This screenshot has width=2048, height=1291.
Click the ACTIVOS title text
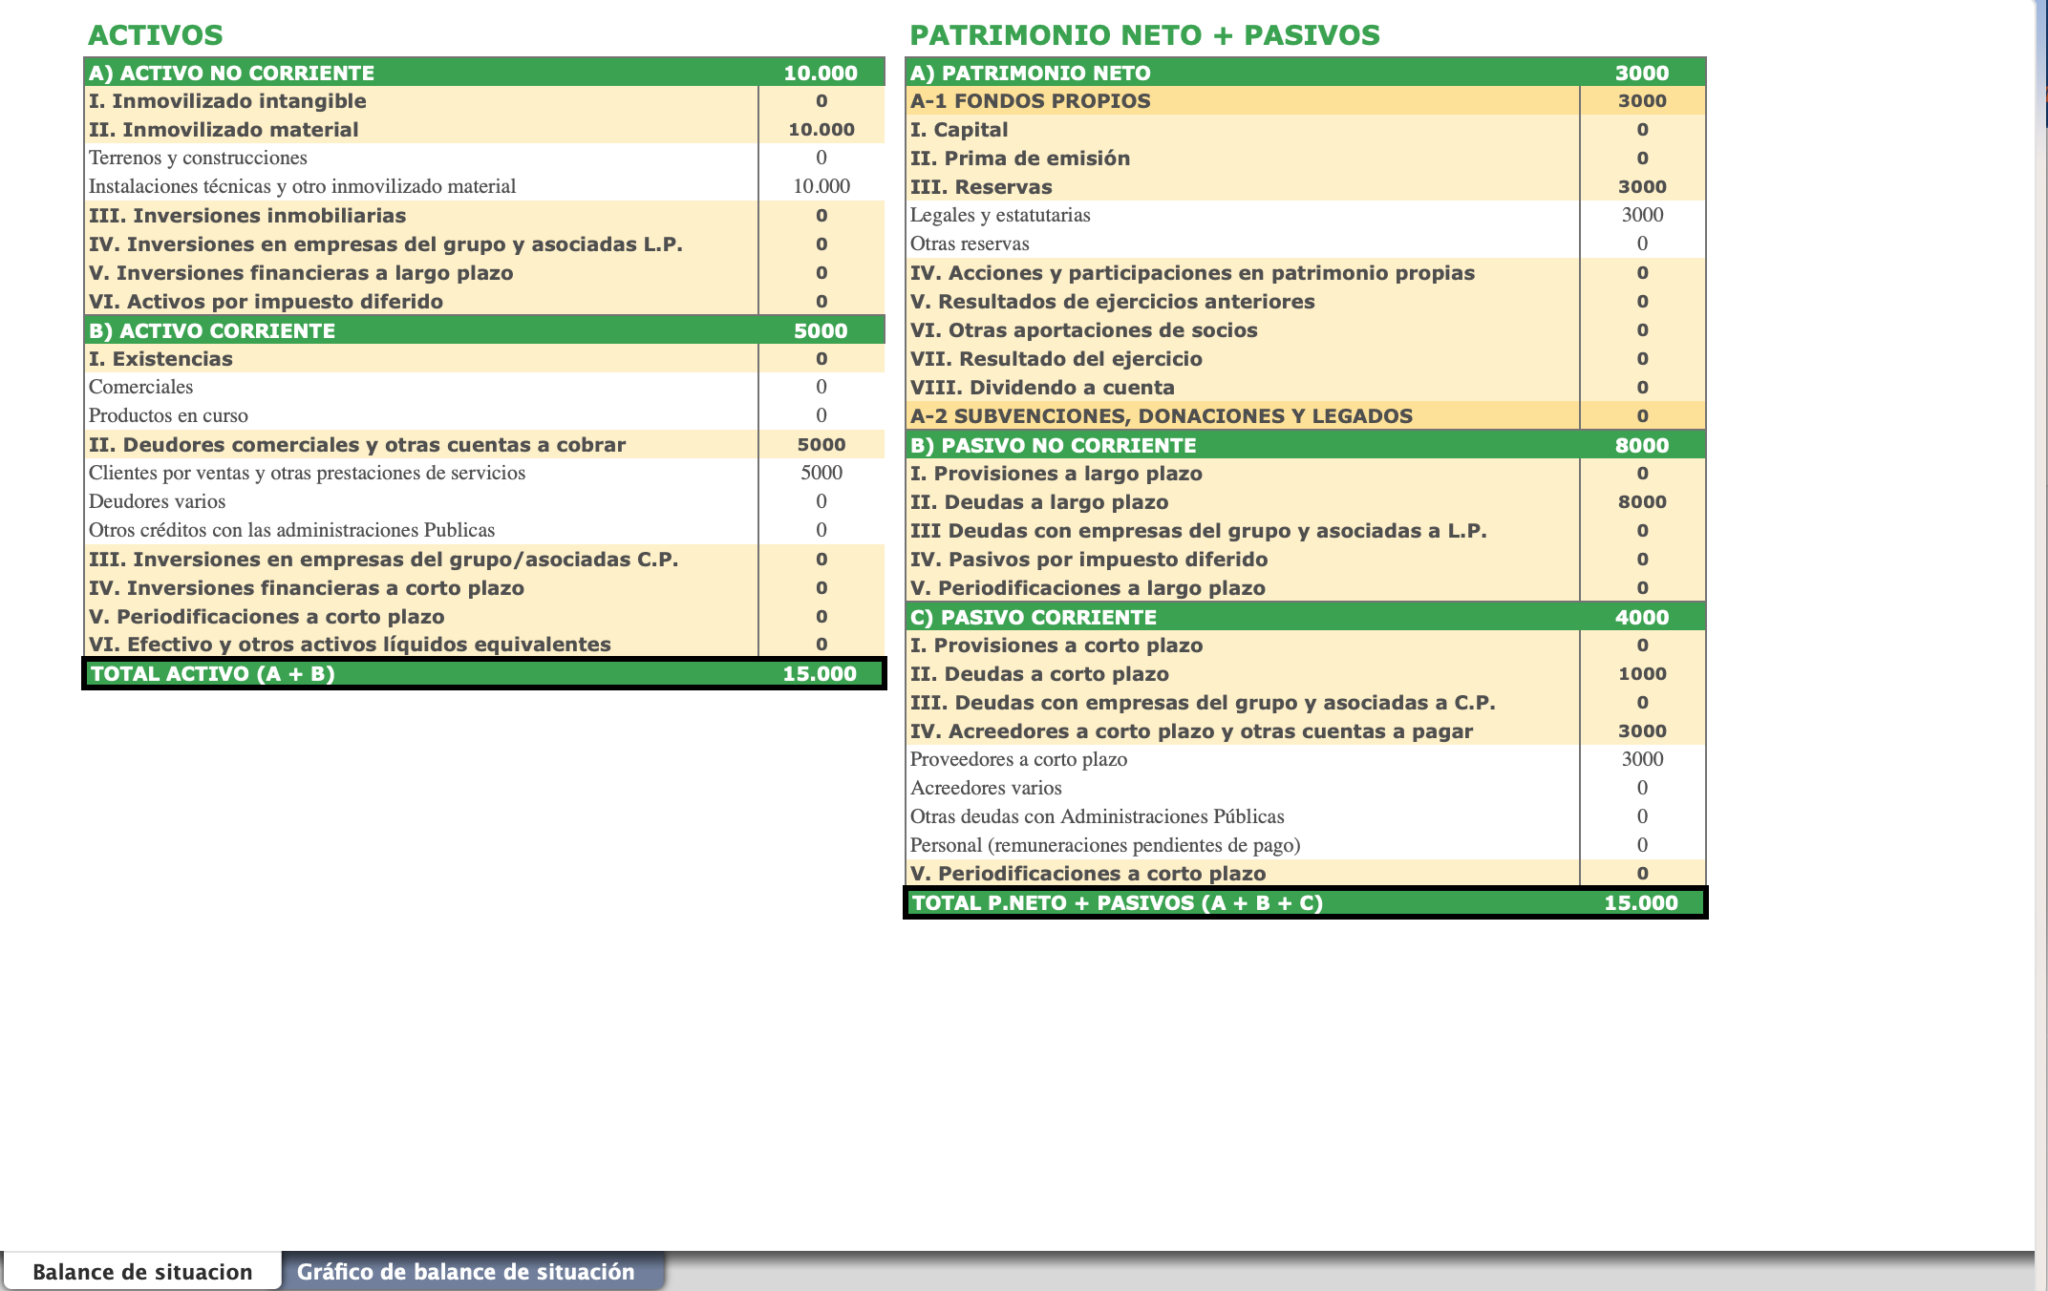point(154,33)
